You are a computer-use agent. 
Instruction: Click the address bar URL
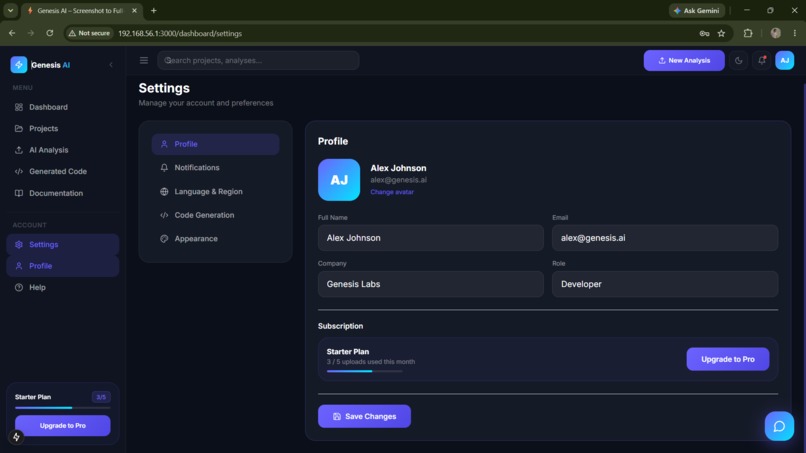click(x=180, y=33)
